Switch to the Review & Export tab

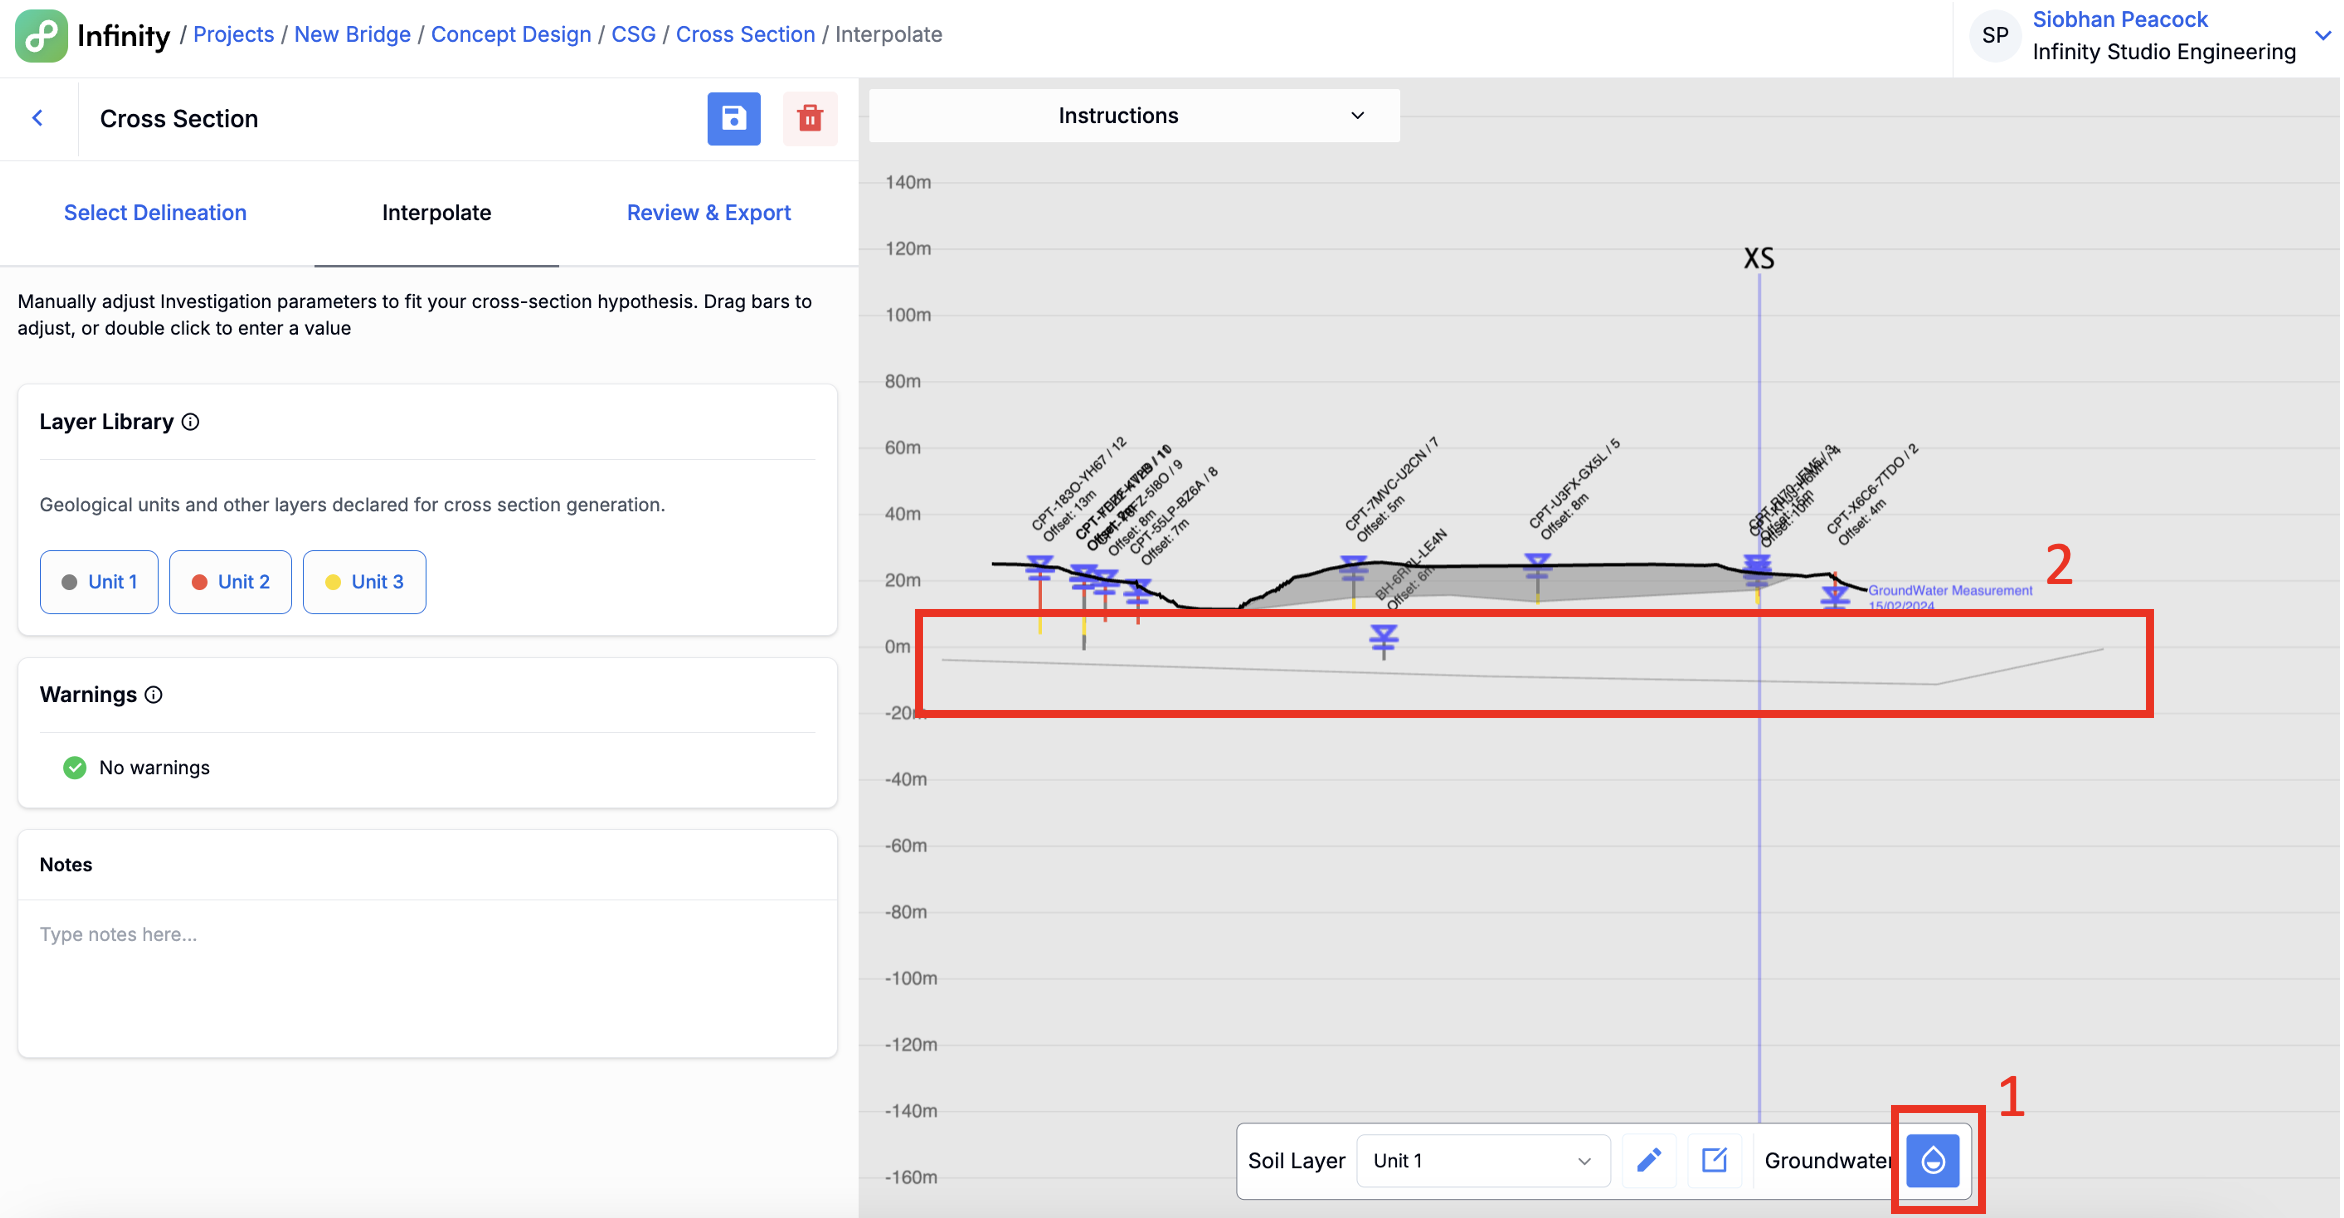(x=708, y=212)
